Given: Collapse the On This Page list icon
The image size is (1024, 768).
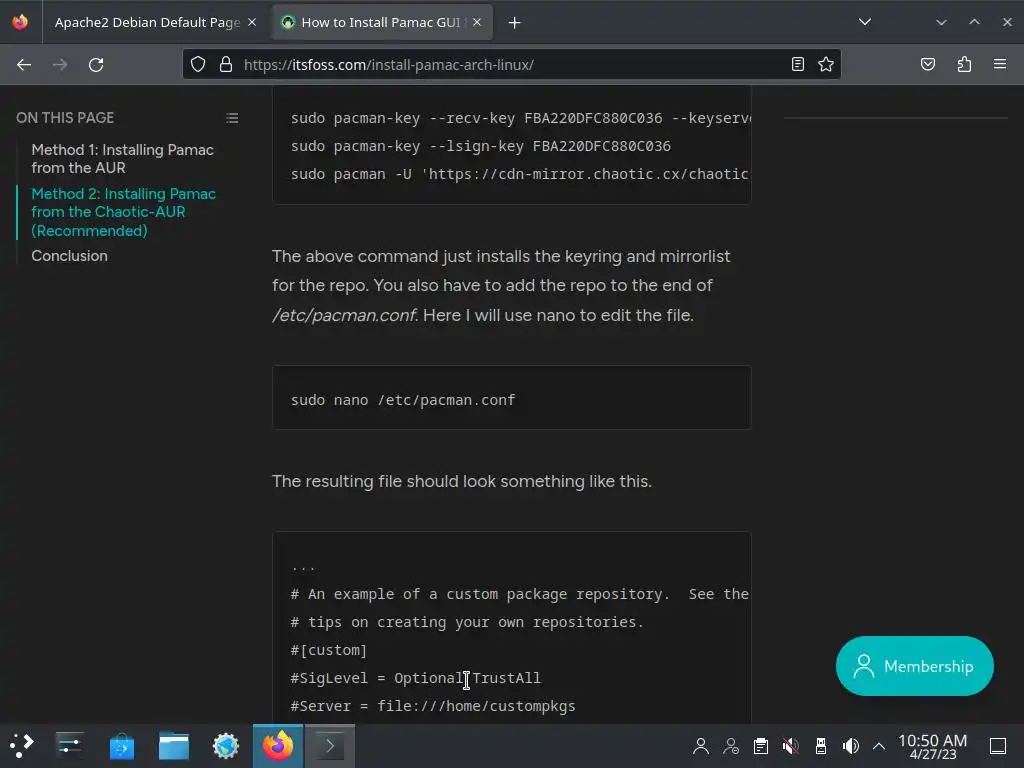Looking at the screenshot, I should tap(232, 118).
